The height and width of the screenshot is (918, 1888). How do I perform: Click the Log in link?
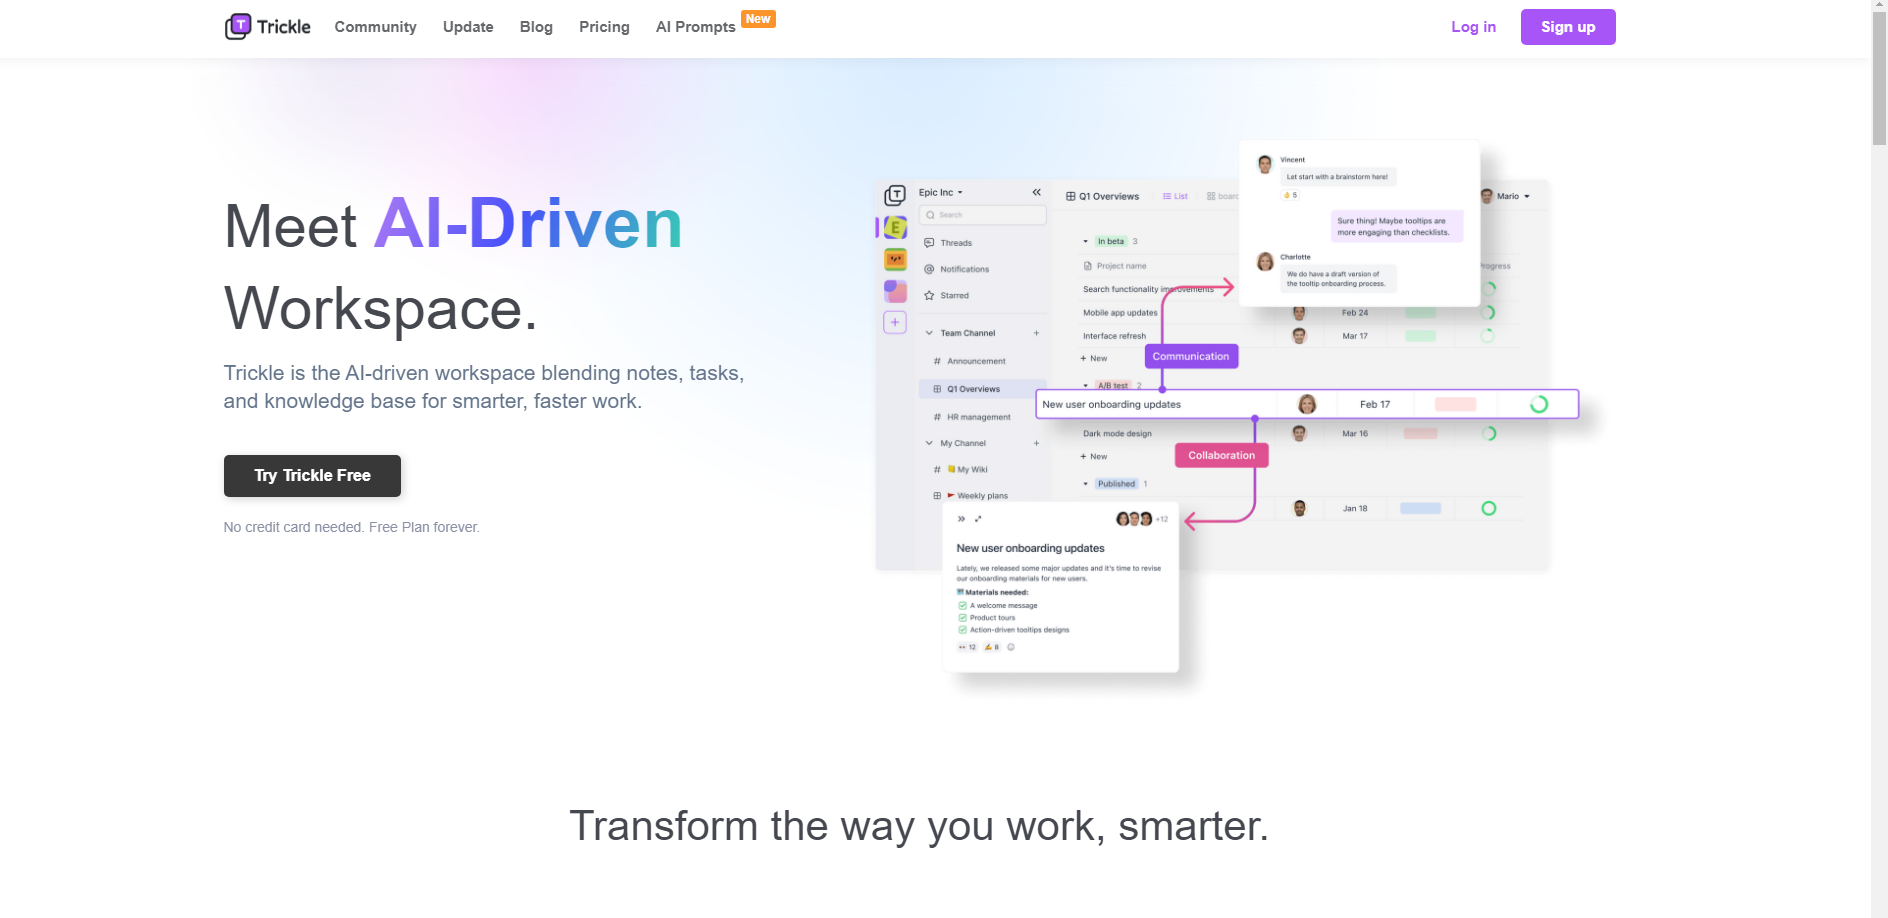(1473, 27)
